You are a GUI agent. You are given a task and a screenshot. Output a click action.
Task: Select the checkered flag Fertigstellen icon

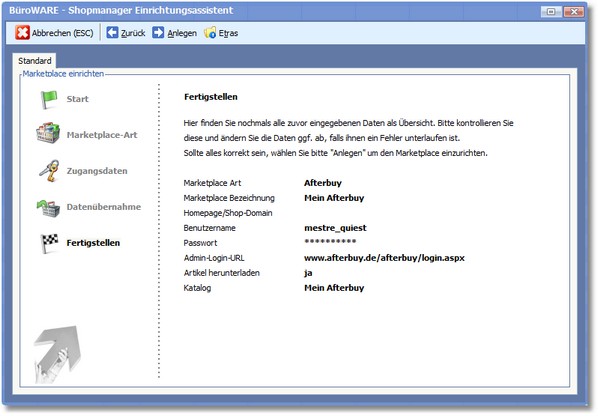[49, 243]
